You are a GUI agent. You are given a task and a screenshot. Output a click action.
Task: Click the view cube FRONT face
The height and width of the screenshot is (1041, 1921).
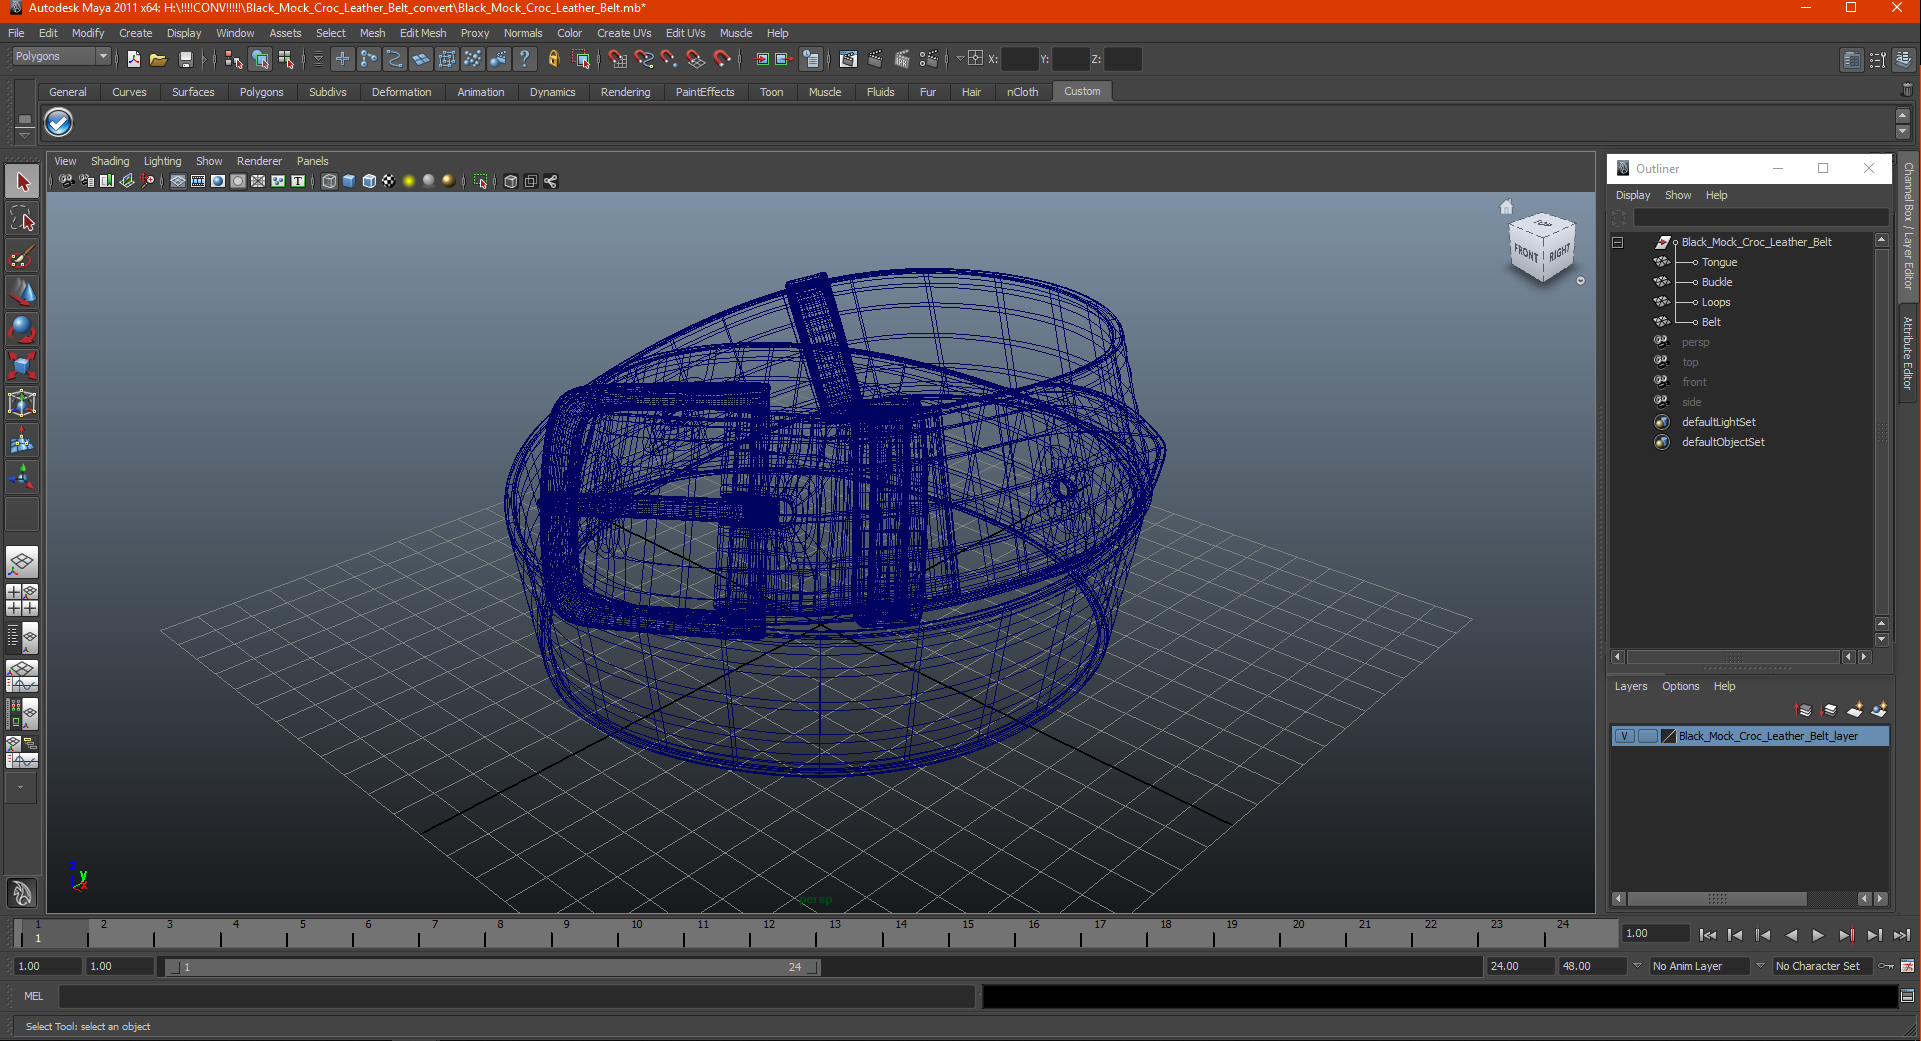(x=1525, y=252)
